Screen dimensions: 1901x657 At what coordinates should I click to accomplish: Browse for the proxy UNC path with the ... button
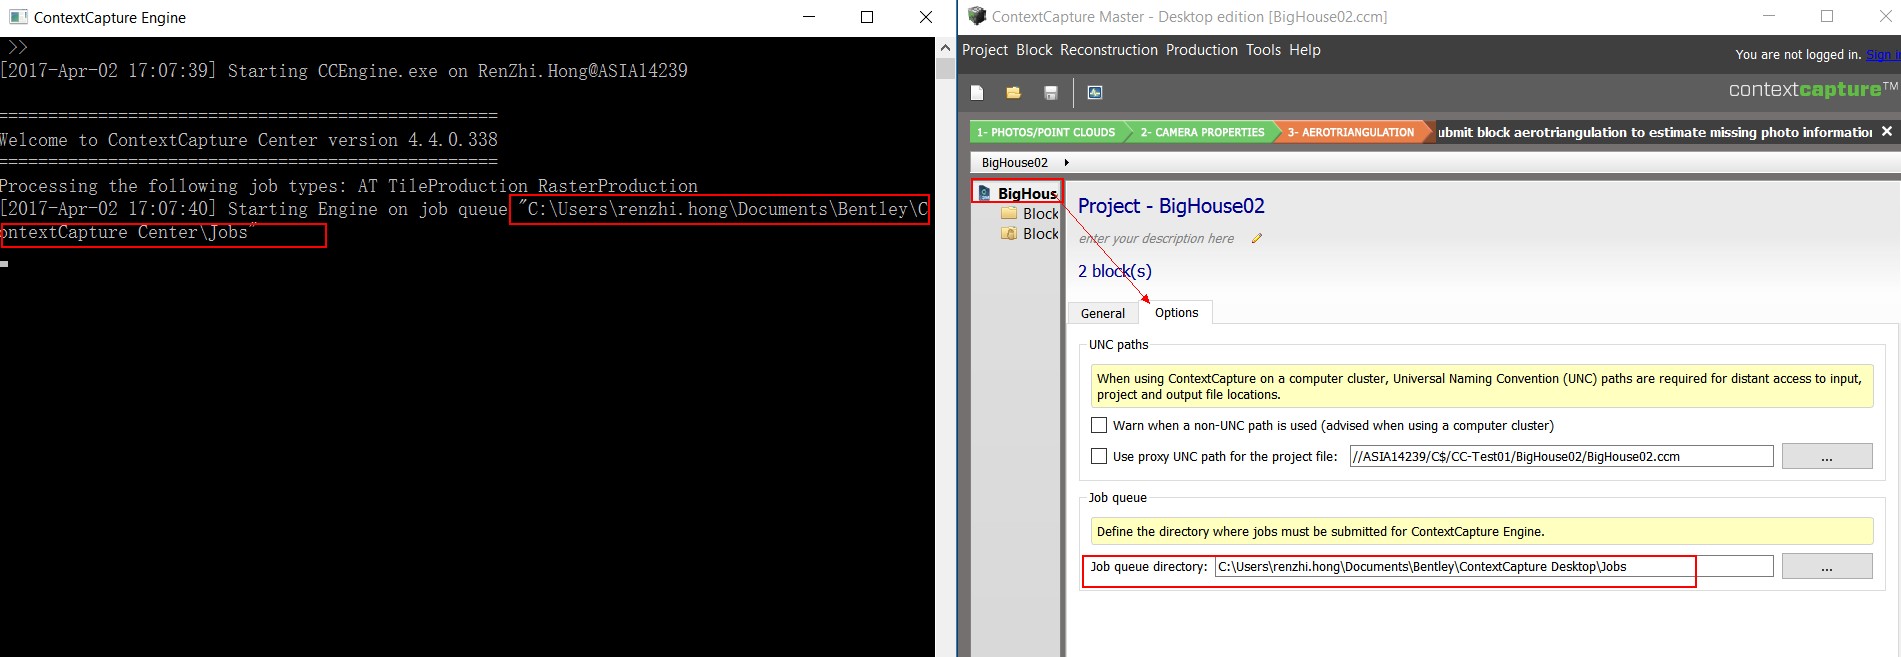(1827, 456)
